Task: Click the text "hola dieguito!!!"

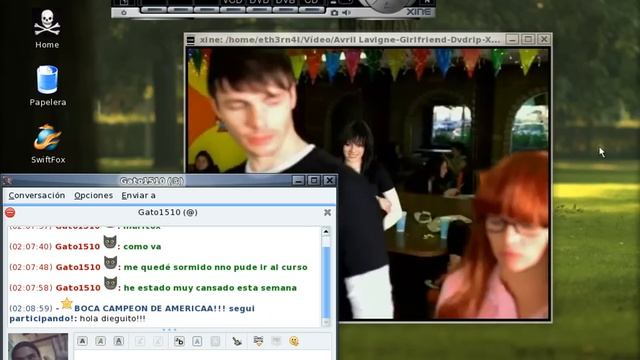Action: coord(112,319)
